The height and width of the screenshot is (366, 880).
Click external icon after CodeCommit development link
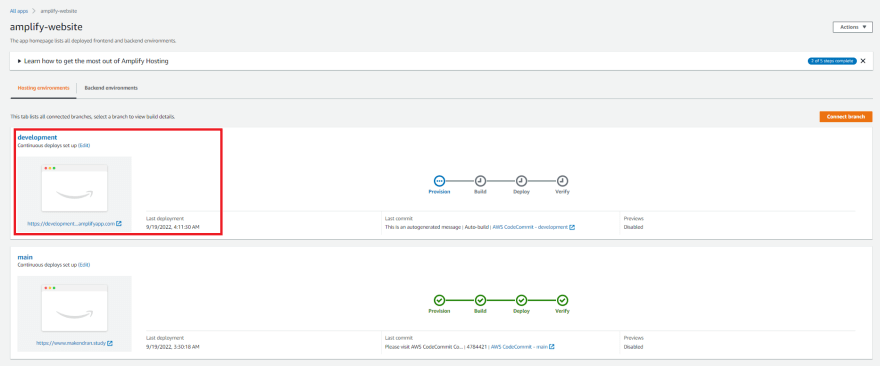pos(572,227)
